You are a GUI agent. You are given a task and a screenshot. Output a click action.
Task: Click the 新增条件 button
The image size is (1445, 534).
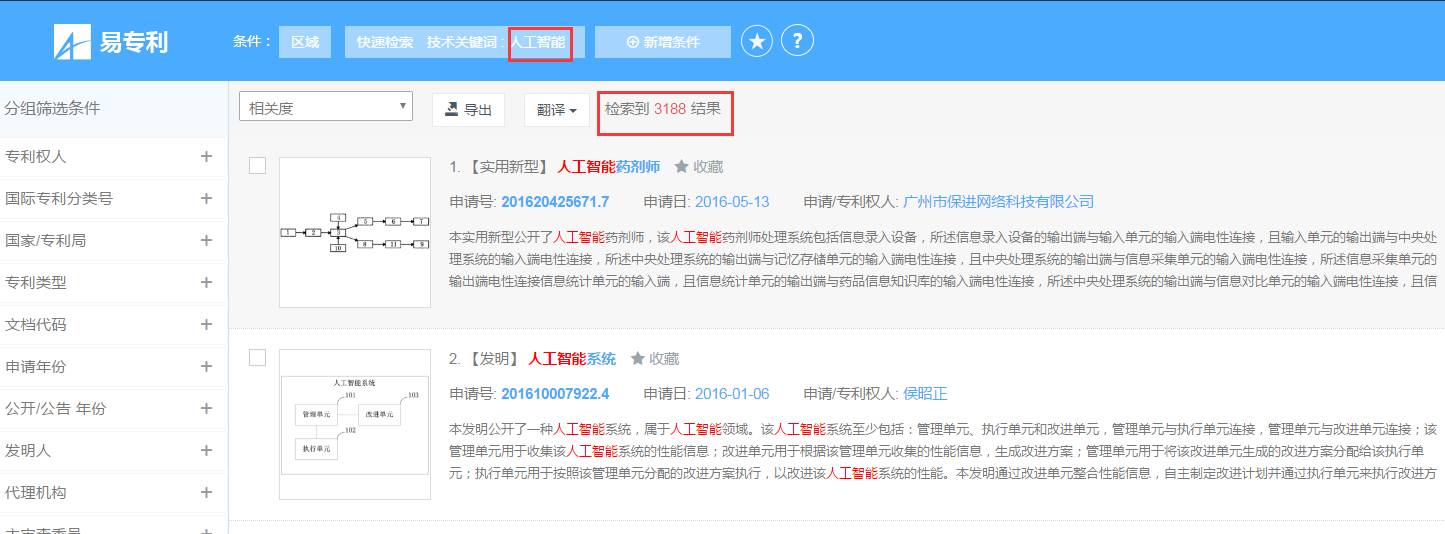(x=662, y=42)
